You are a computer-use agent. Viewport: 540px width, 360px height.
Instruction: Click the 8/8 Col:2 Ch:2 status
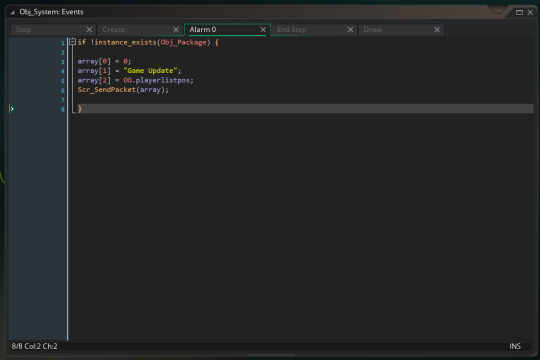point(34,346)
